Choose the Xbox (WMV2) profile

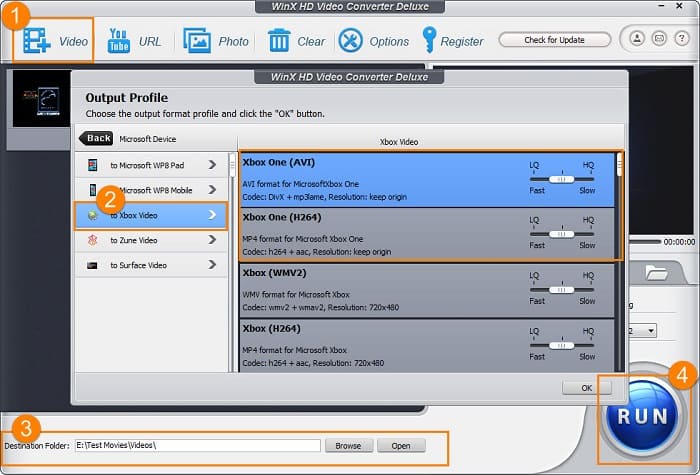[427, 291]
